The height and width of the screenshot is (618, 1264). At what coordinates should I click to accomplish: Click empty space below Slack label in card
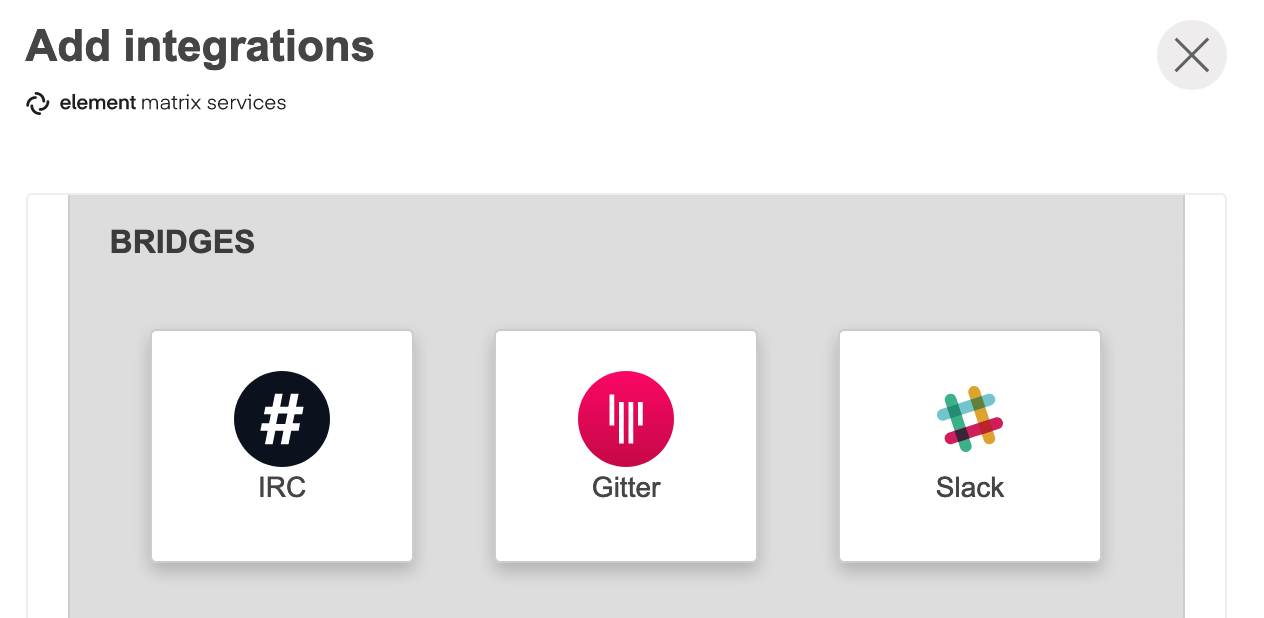[970, 532]
